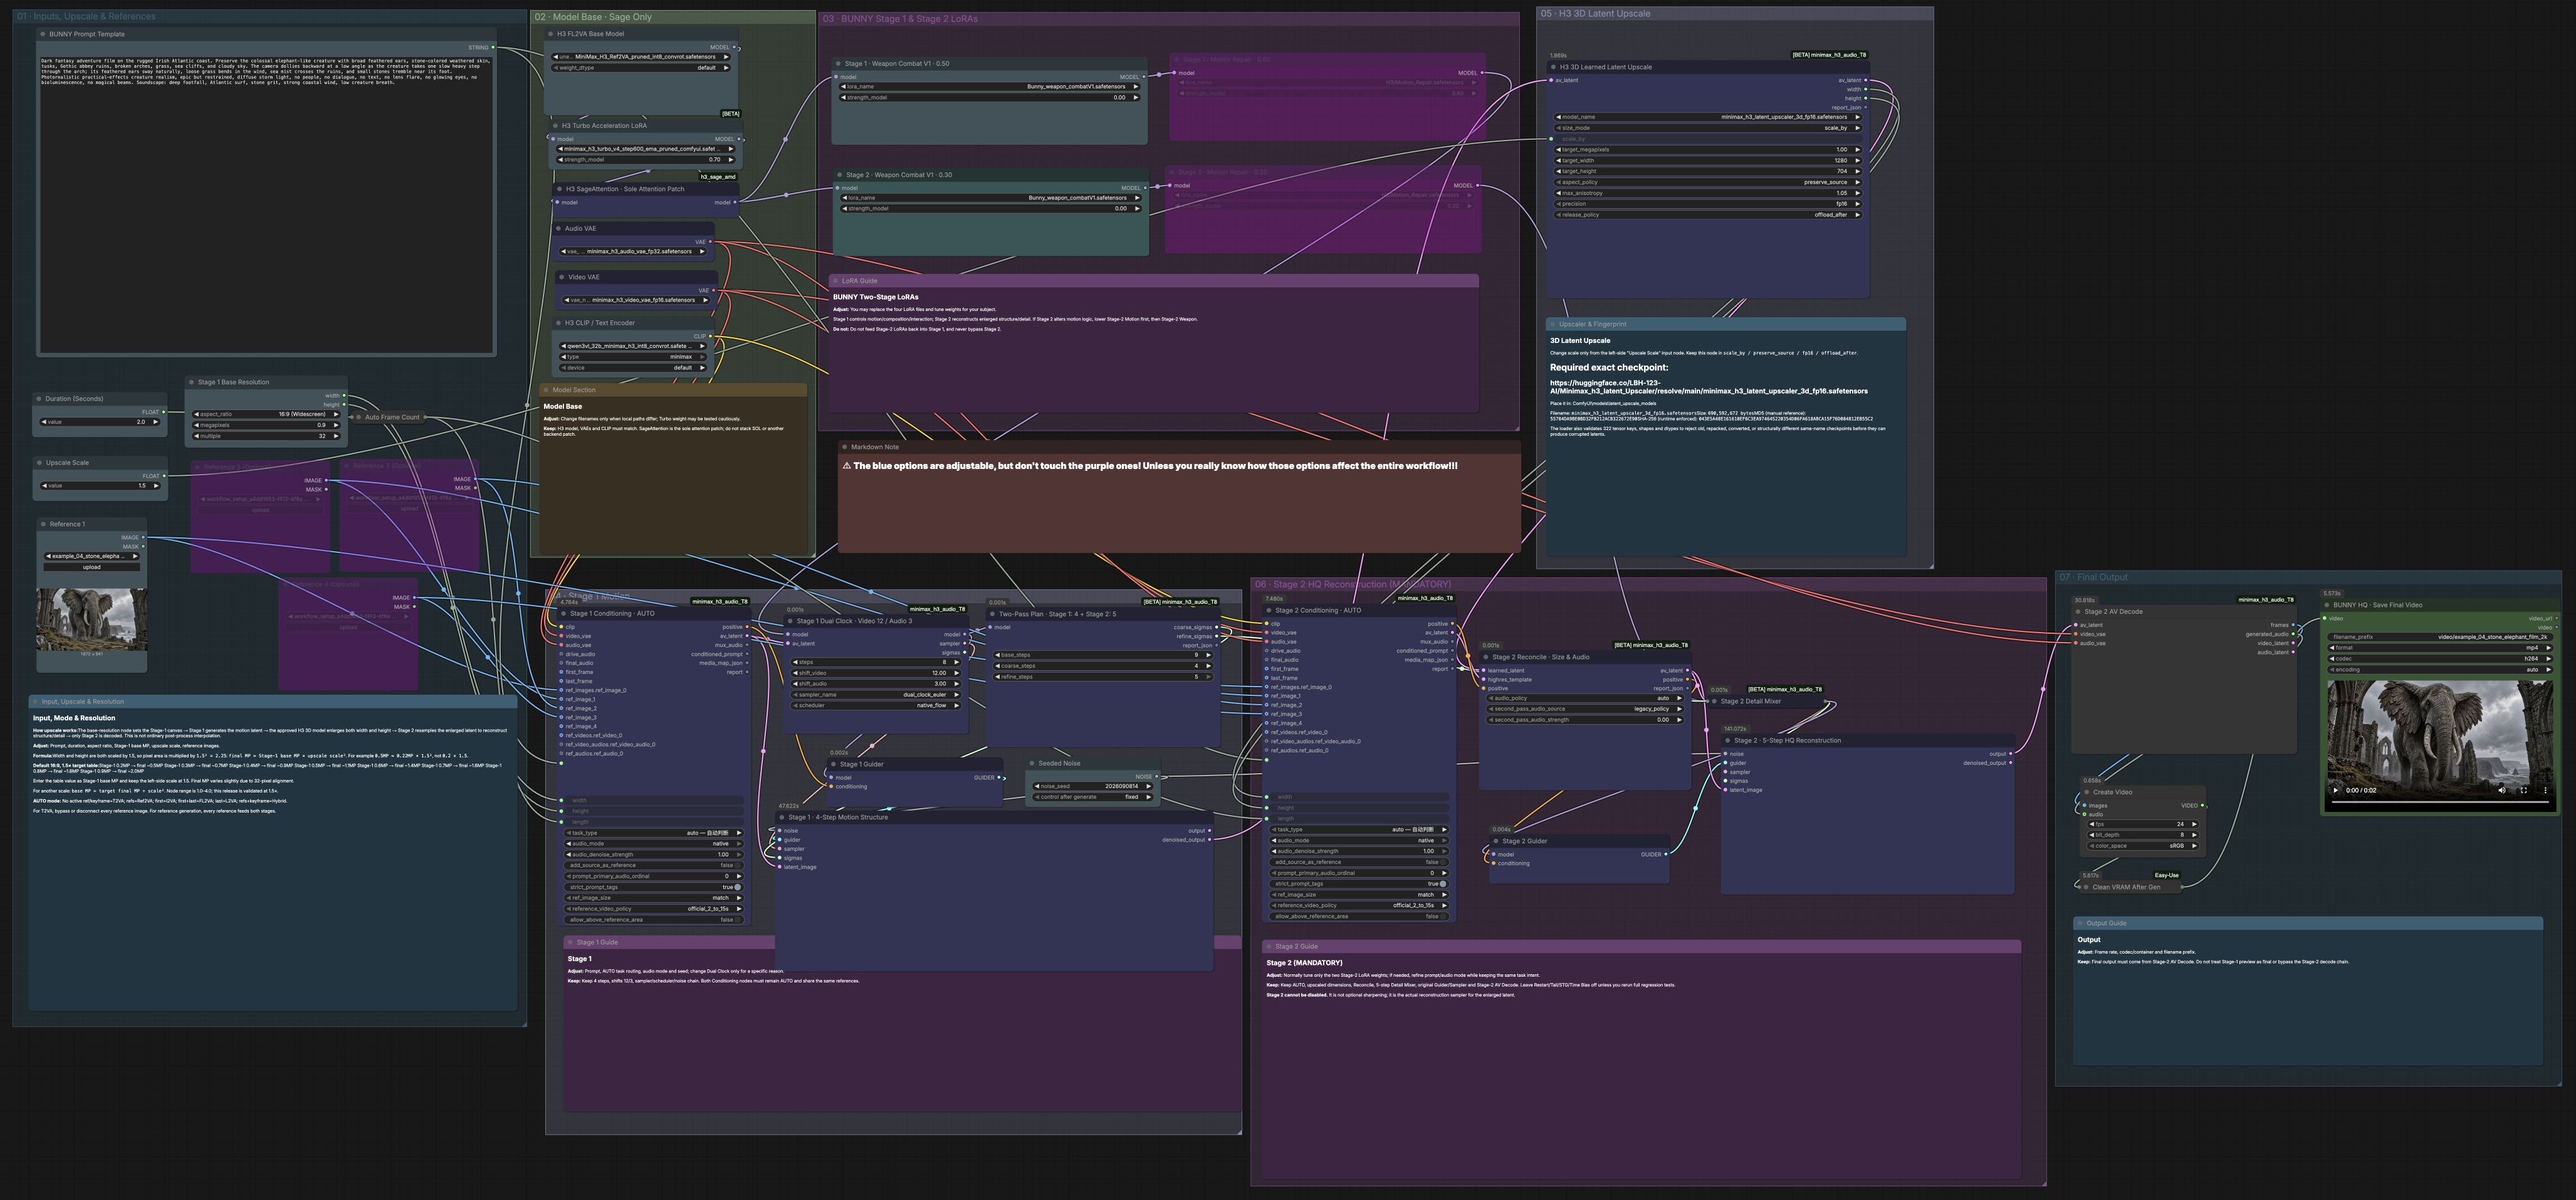Screen dimensions: 2576x1200
Task: Collapse the Audio VAE node using its dot
Action: (x=558, y=228)
